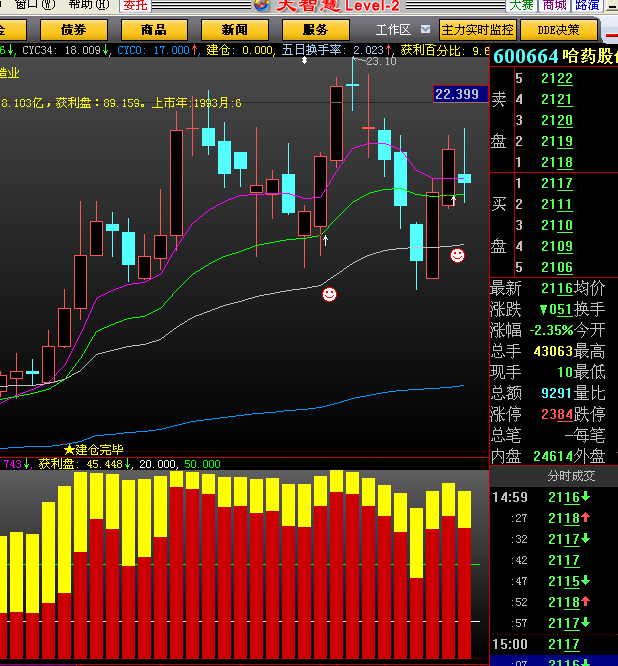Screen dimensions: 618x666
Task: Click the red up arrow in the :52 trade row
Action: (x=586, y=601)
